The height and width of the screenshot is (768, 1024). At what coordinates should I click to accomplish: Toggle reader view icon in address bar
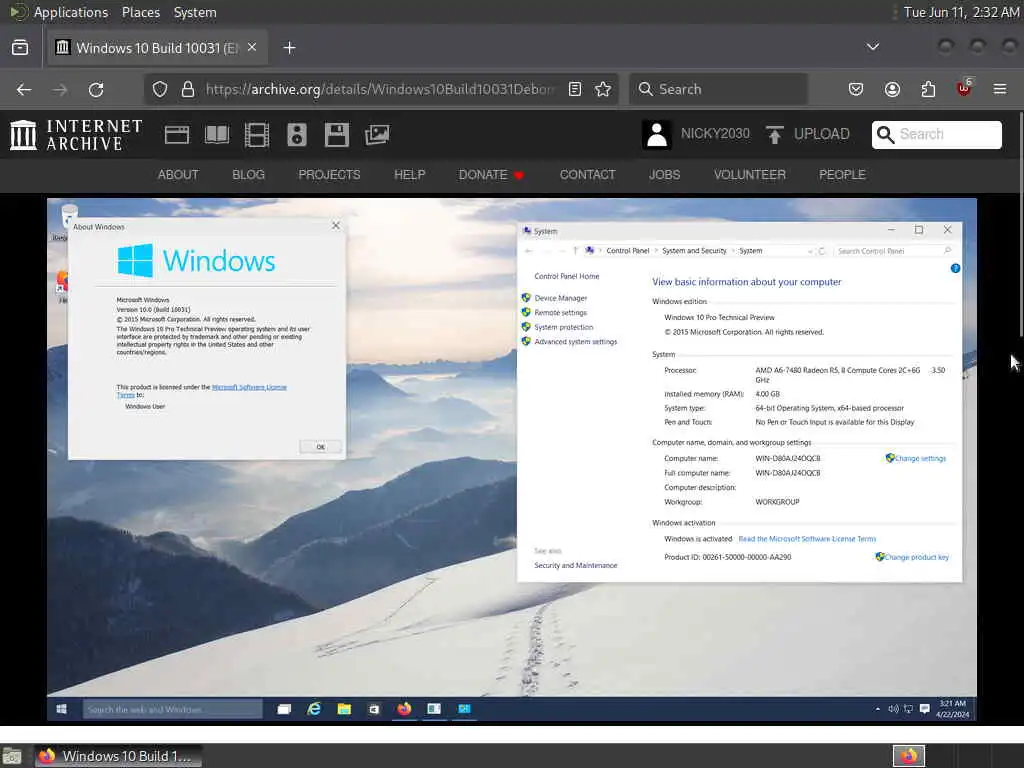coord(575,89)
